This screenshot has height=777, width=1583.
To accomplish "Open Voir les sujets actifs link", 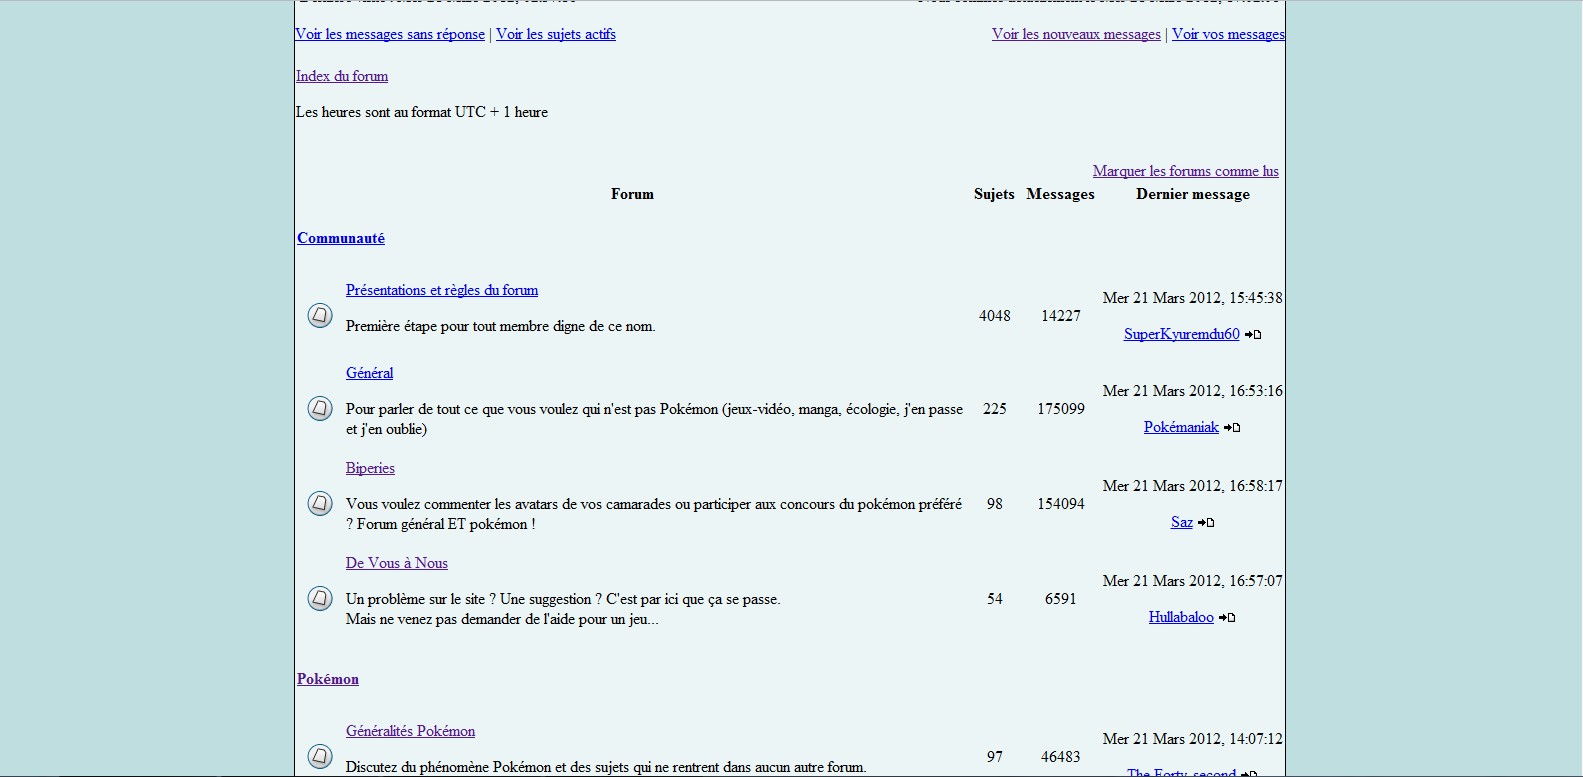I will [x=556, y=34].
